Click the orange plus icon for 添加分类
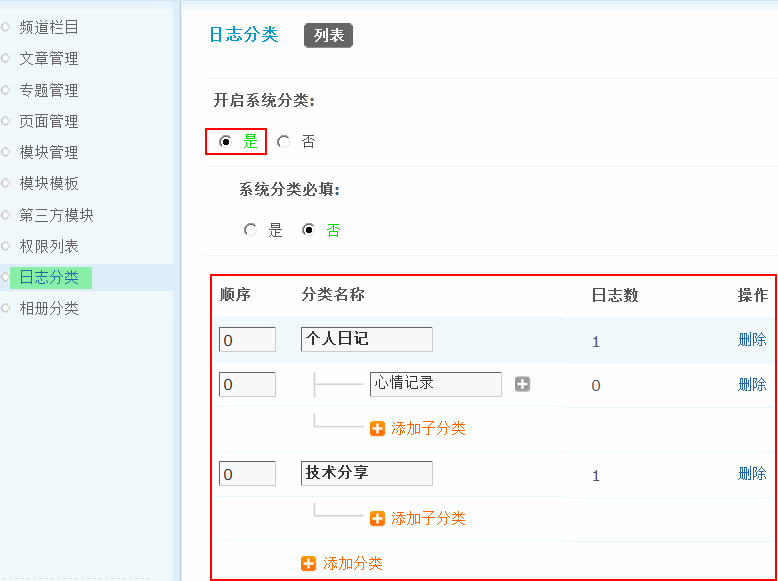778x581 pixels. click(308, 563)
